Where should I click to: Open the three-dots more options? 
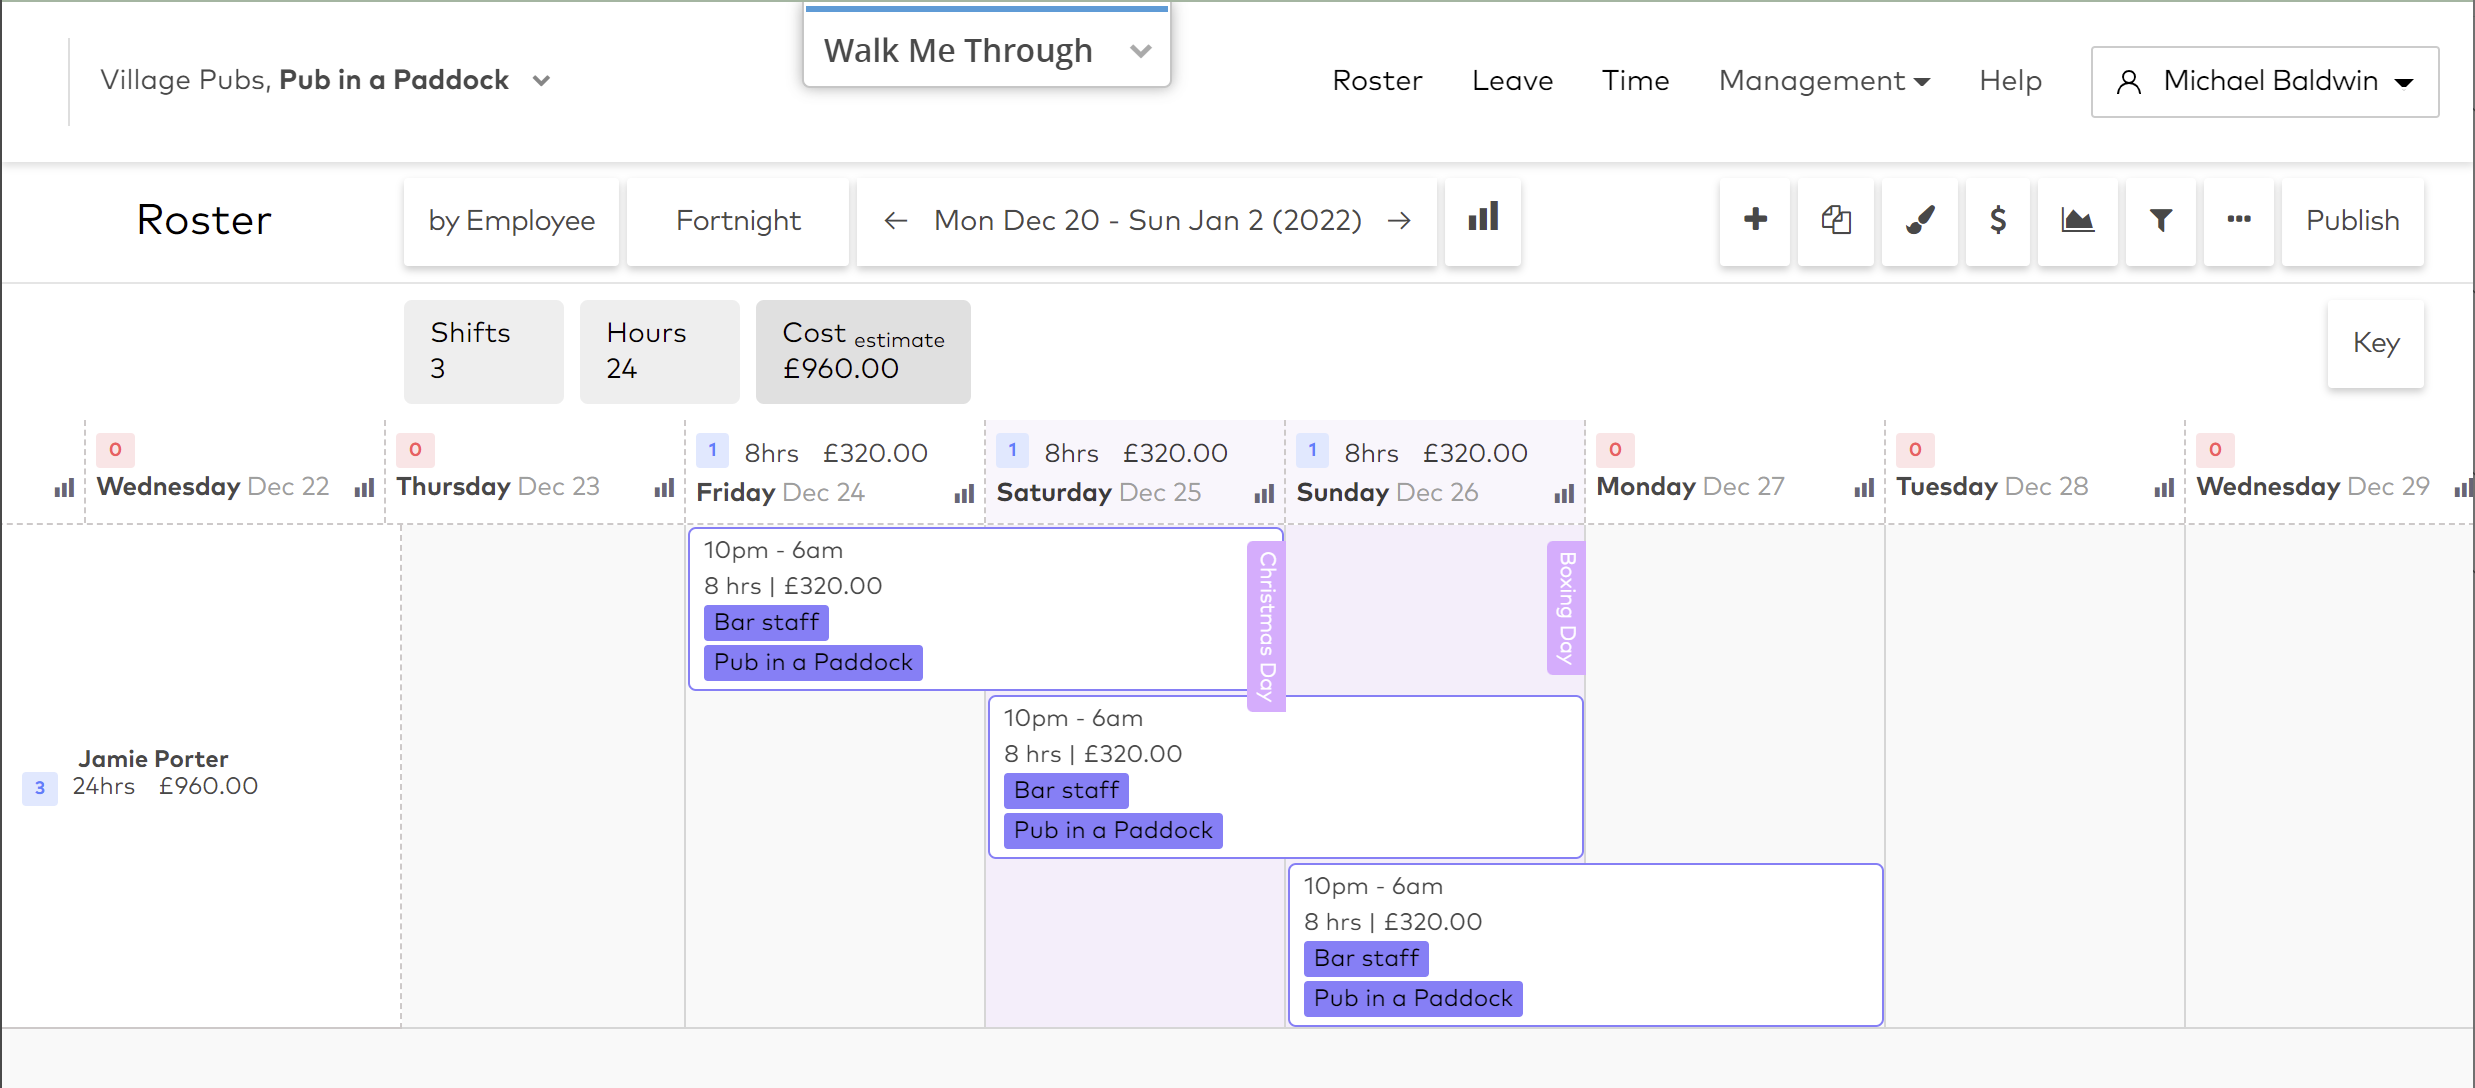pos(2239,221)
